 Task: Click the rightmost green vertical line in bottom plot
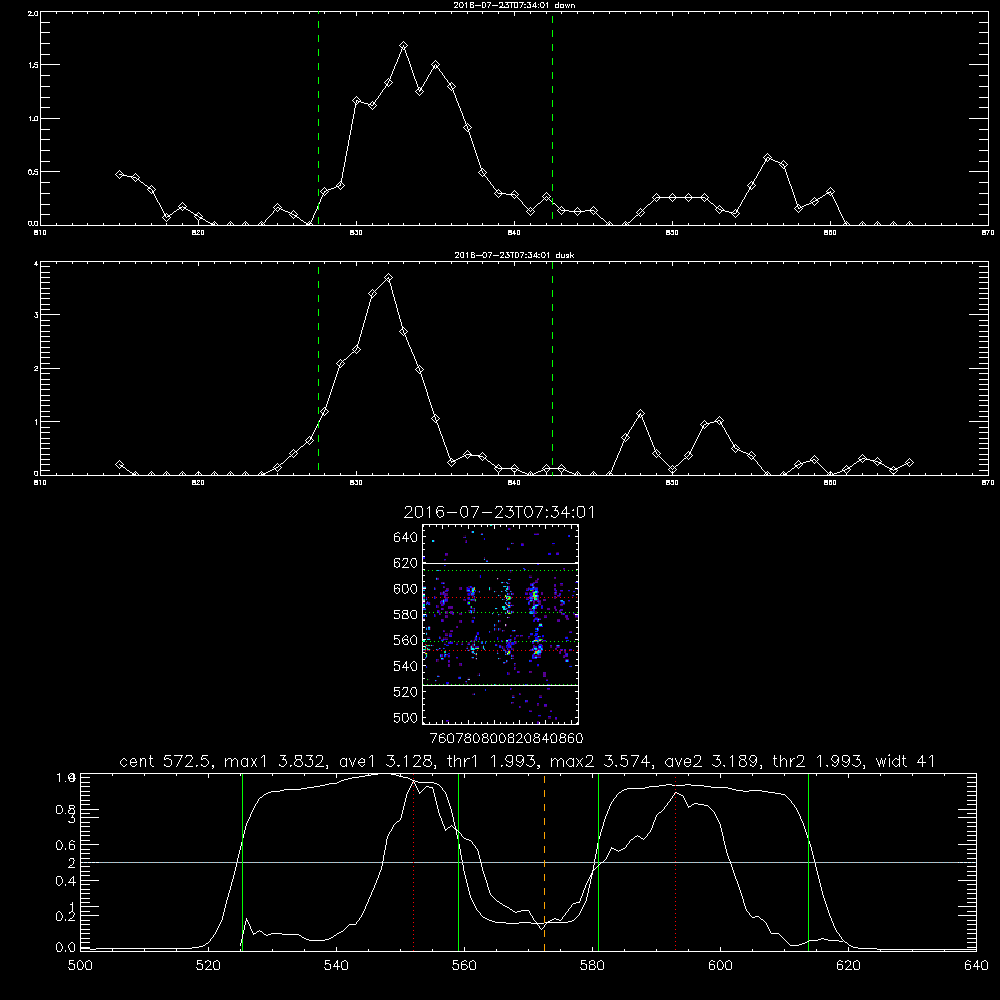808,862
